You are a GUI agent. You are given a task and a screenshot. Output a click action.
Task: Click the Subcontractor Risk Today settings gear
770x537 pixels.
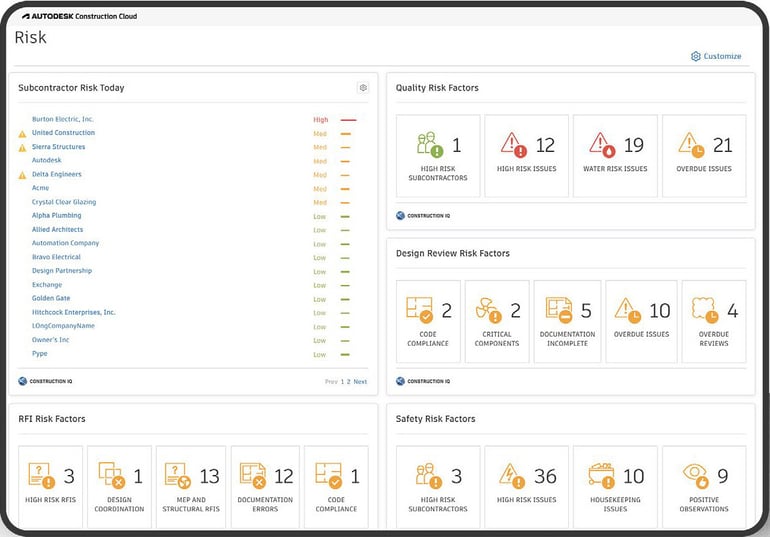363,87
